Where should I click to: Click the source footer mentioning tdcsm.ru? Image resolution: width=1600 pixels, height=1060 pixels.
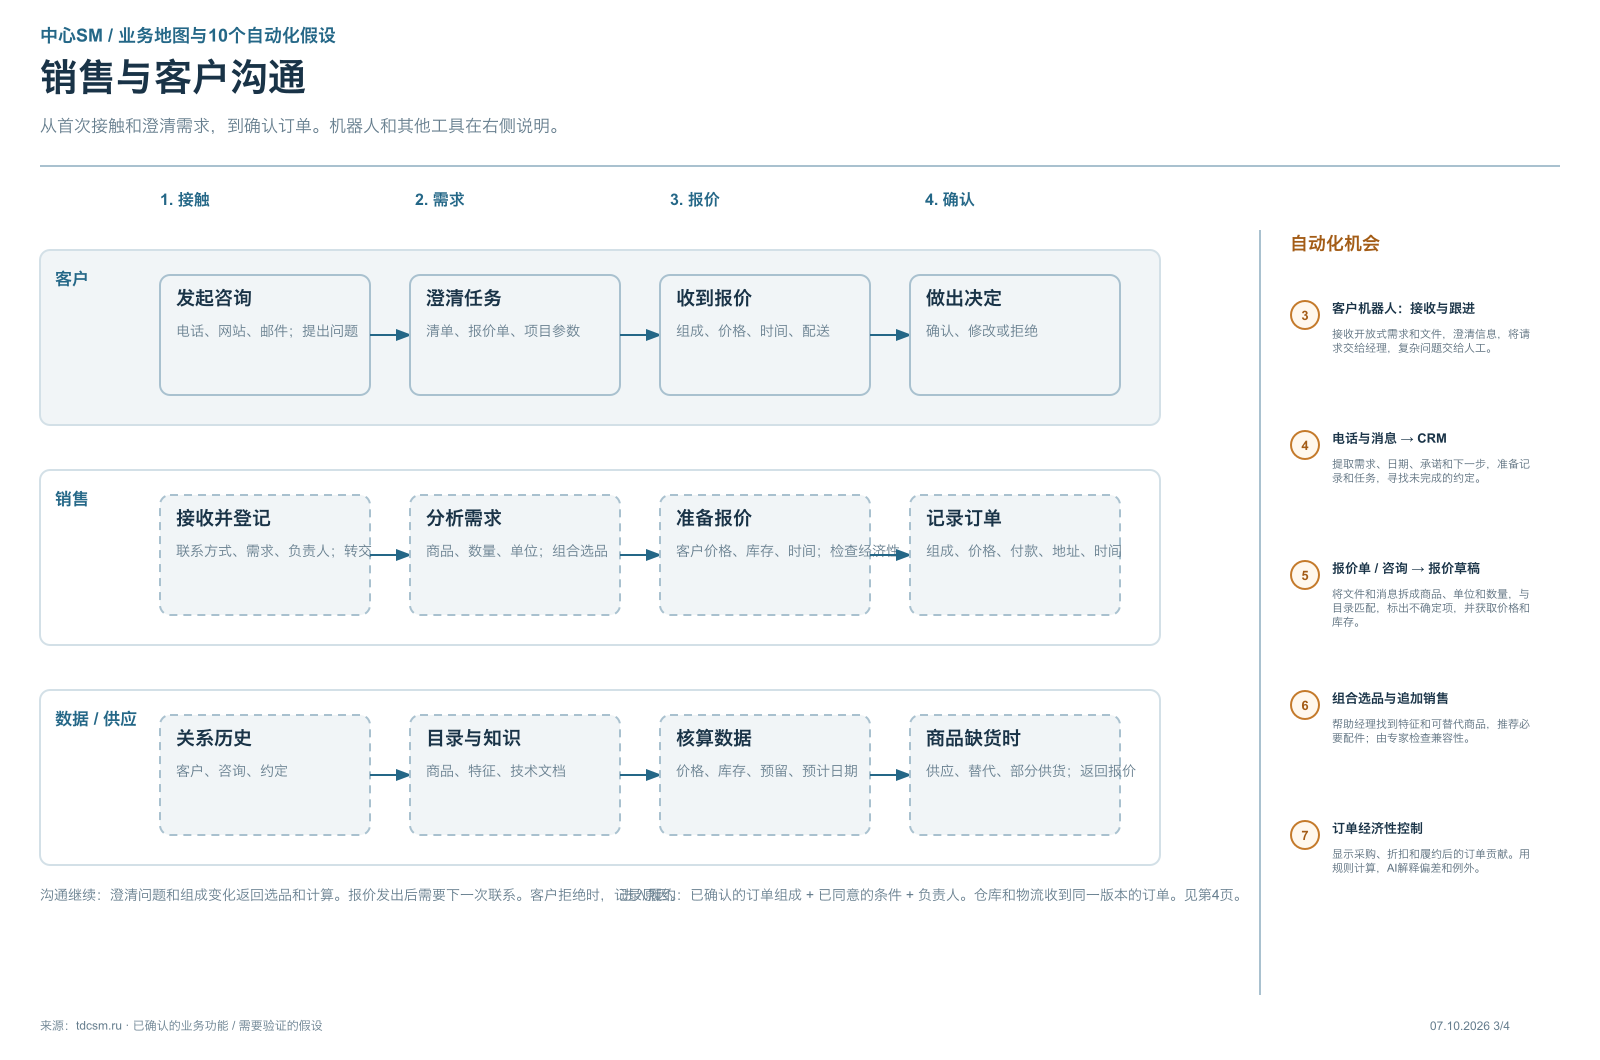pos(181,1025)
